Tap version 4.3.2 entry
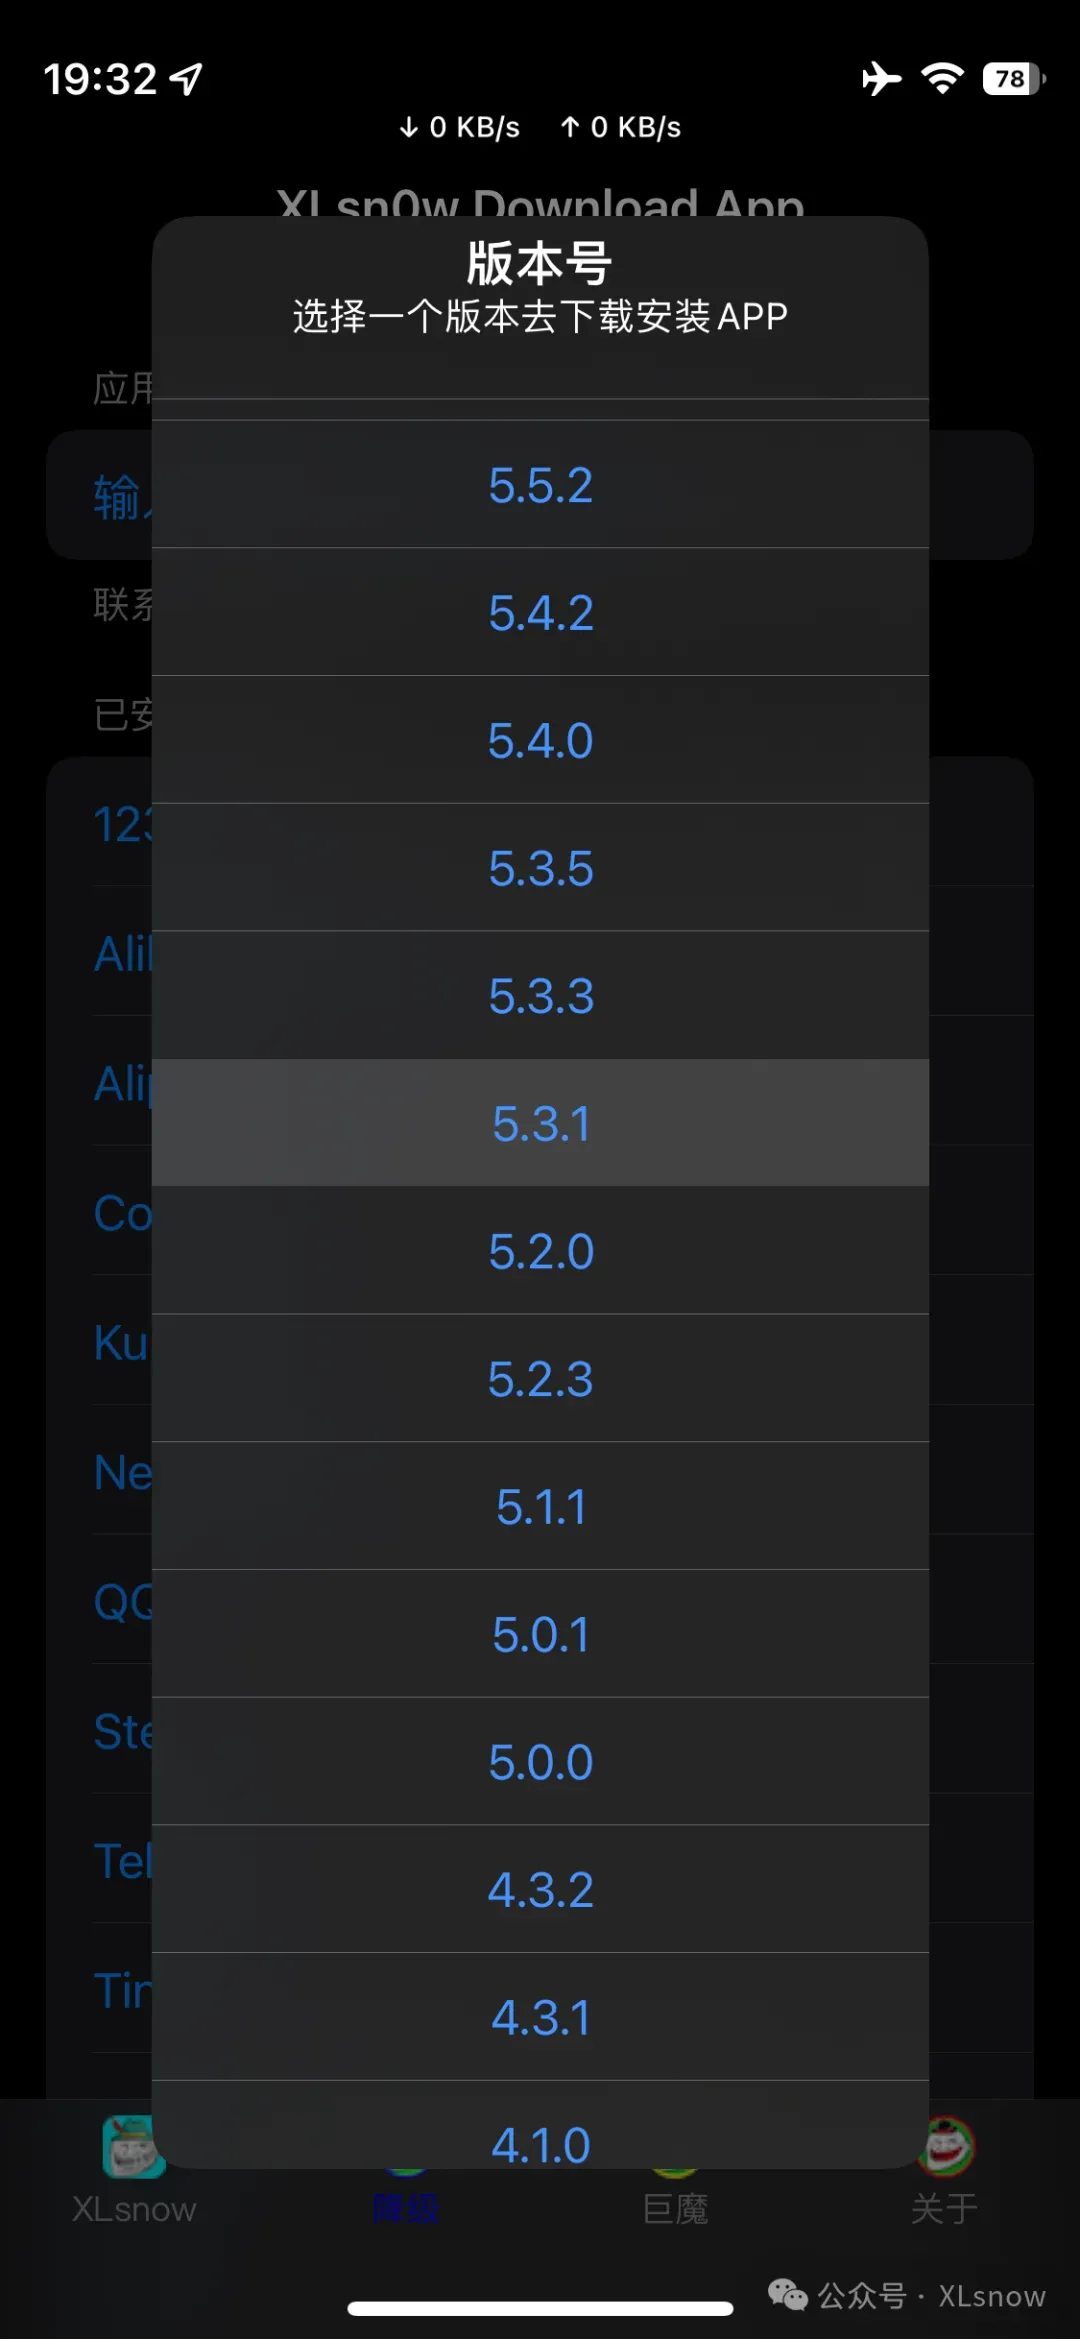1080x2339 pixels. point(540,1890)
